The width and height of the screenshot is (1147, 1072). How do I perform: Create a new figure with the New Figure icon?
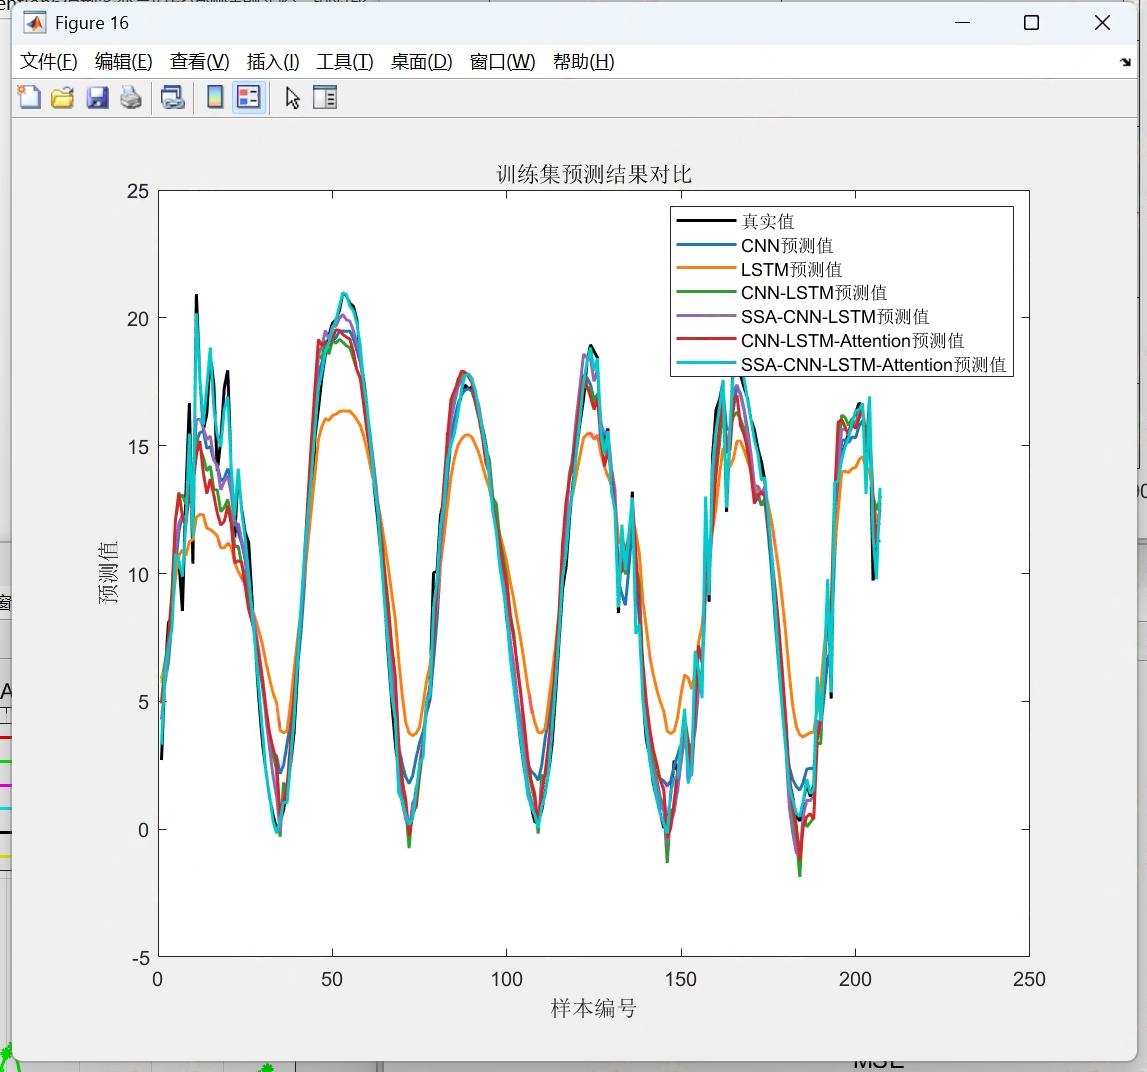click(x=28, y=97)
